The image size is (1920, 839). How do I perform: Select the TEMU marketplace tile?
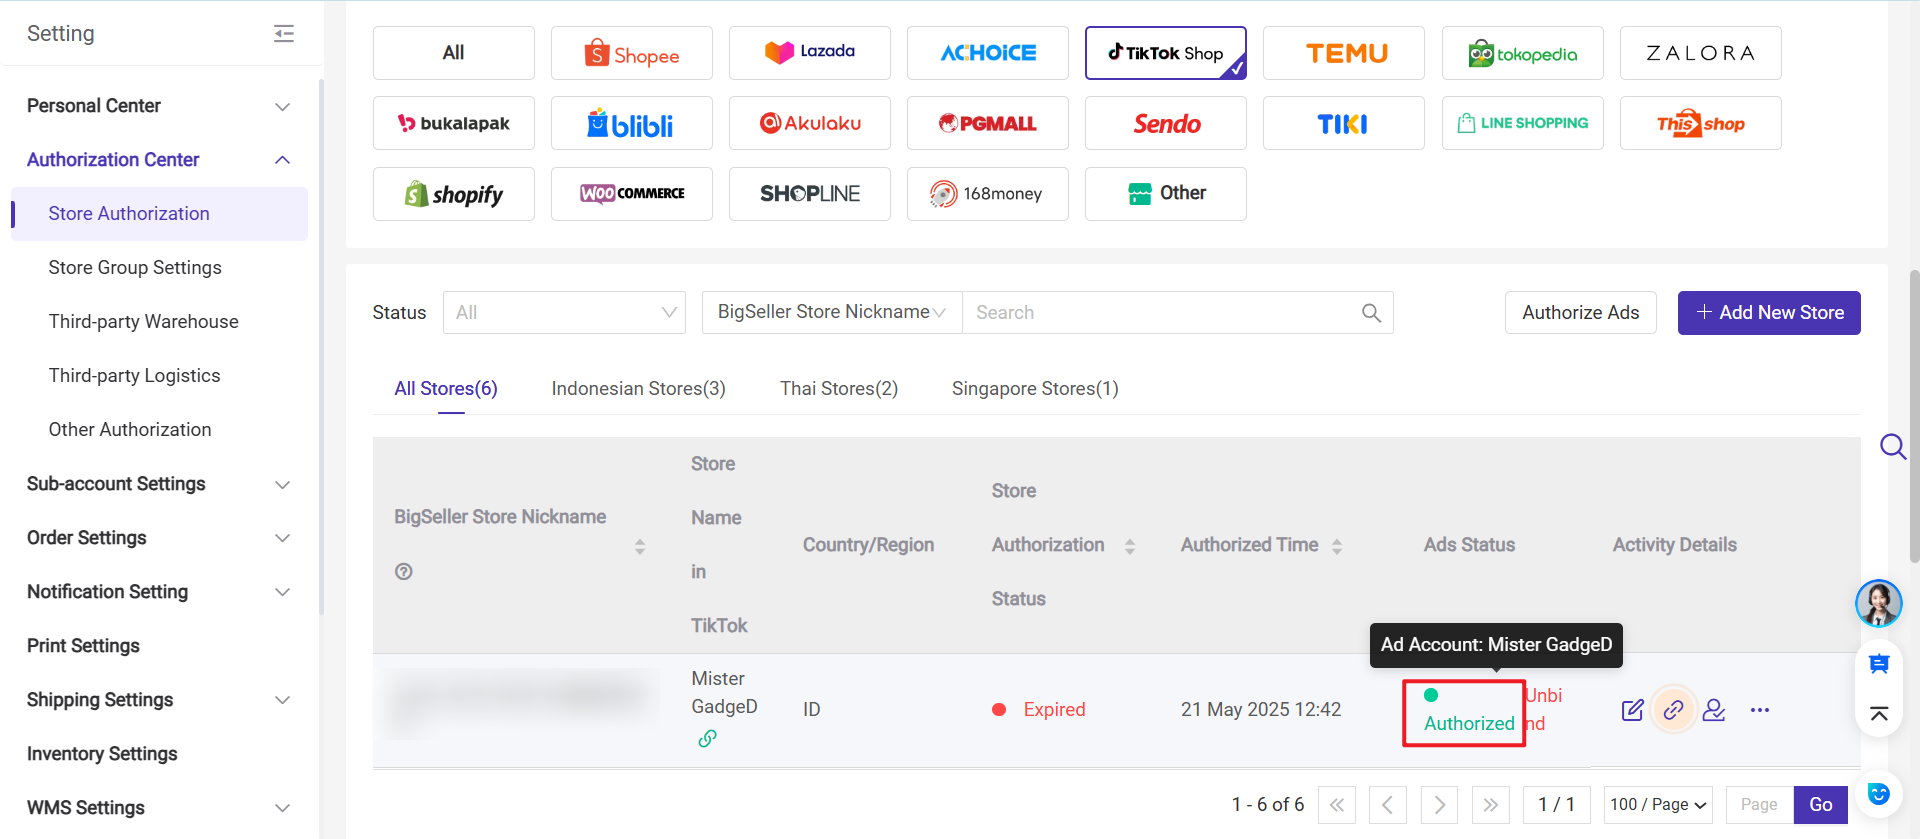[1344, 53]
